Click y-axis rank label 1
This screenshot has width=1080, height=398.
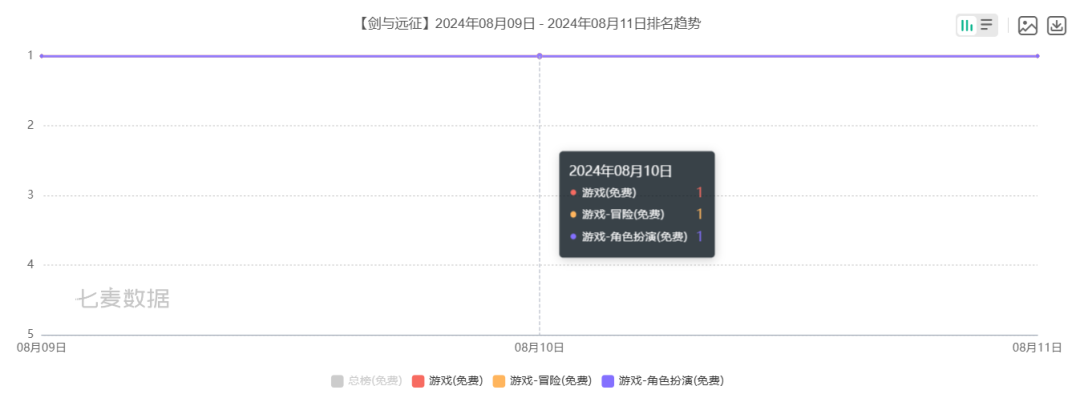coord(30,55)
